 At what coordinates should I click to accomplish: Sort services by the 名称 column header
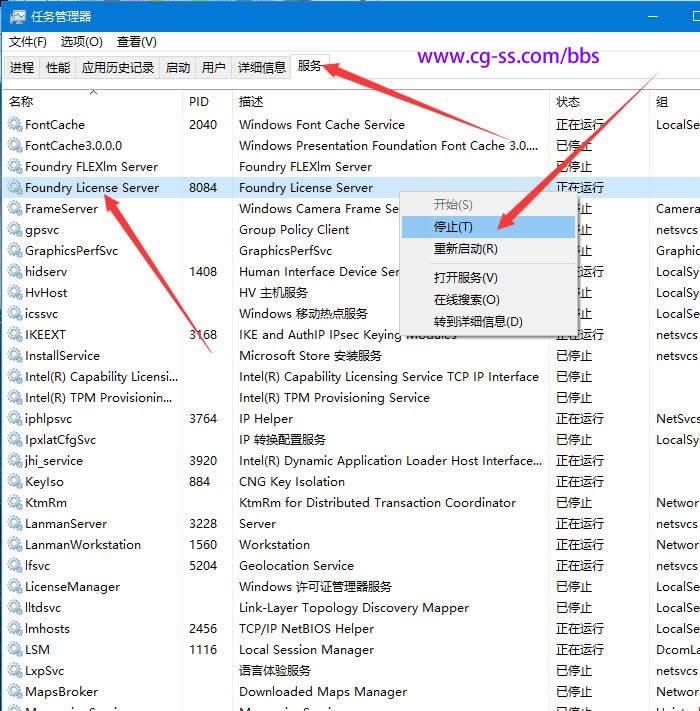21,102
